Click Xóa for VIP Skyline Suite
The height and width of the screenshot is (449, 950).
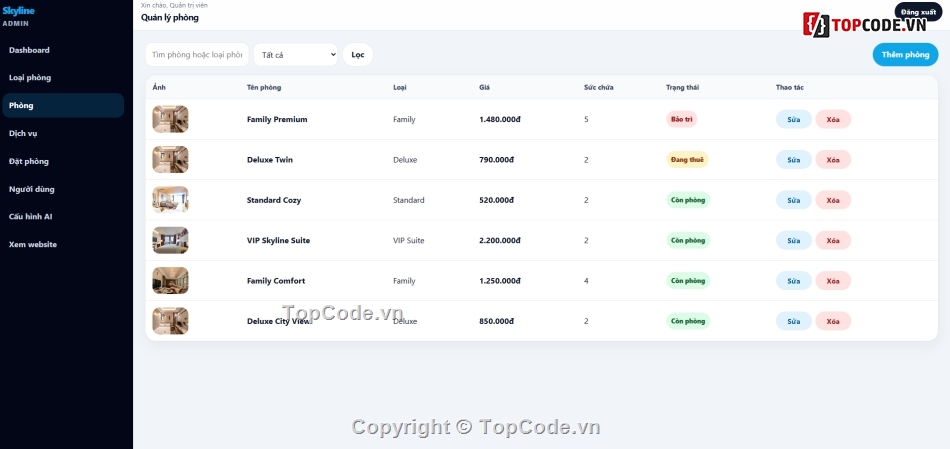[x=833, y=241]
